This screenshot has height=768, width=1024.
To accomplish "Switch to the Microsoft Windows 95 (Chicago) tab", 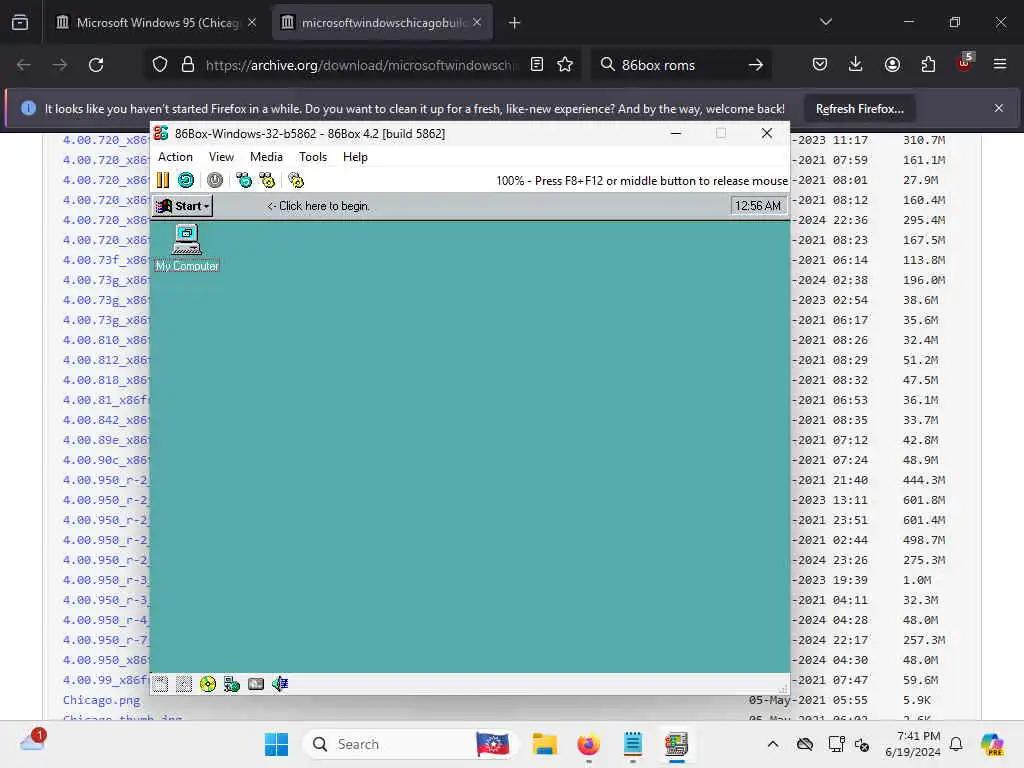I will [155, 23].
